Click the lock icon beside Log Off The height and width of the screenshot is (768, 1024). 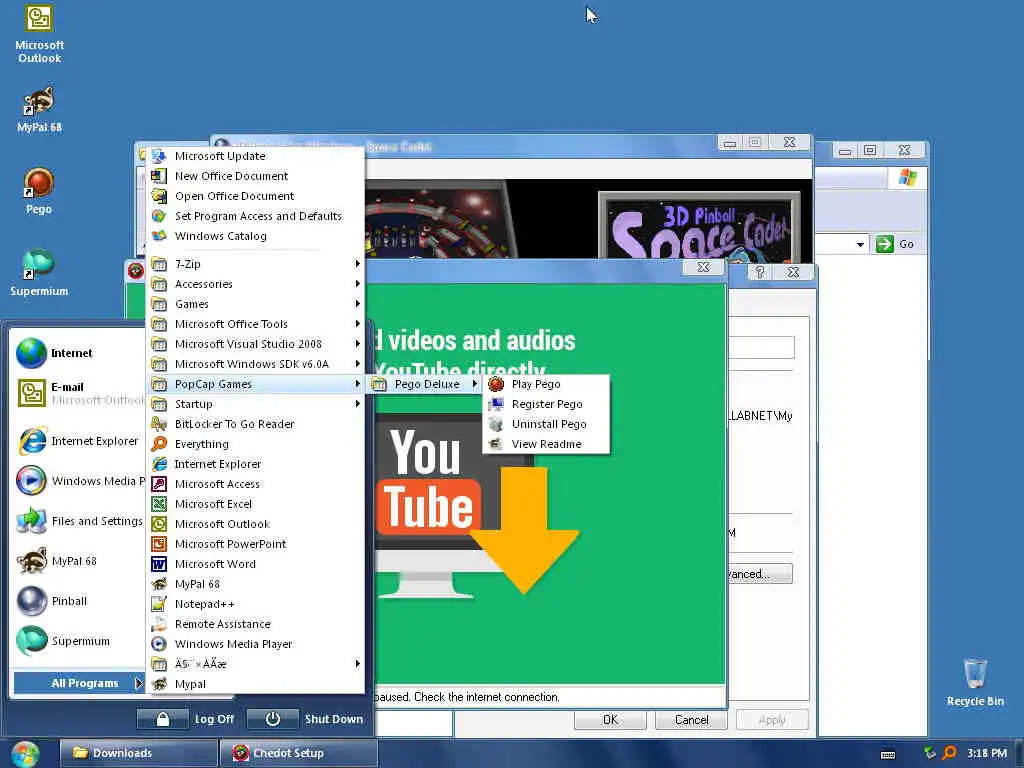[163, 719]
